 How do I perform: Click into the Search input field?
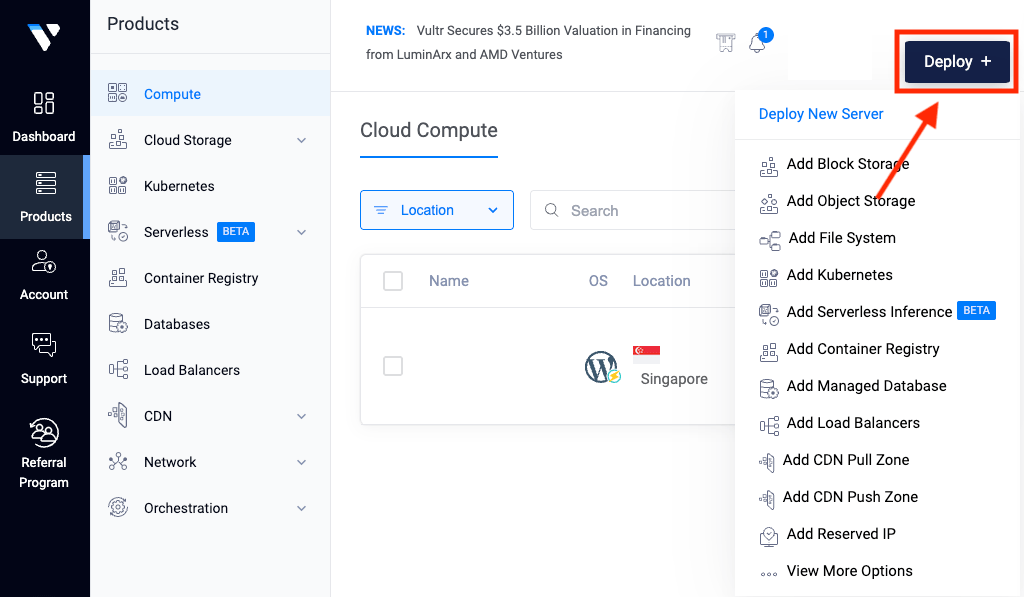tap(633, 210)
